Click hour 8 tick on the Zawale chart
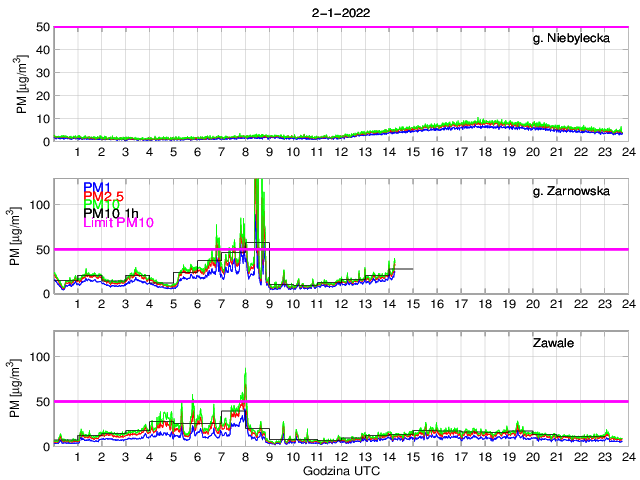The image size is (640, 480). [245, 456]
